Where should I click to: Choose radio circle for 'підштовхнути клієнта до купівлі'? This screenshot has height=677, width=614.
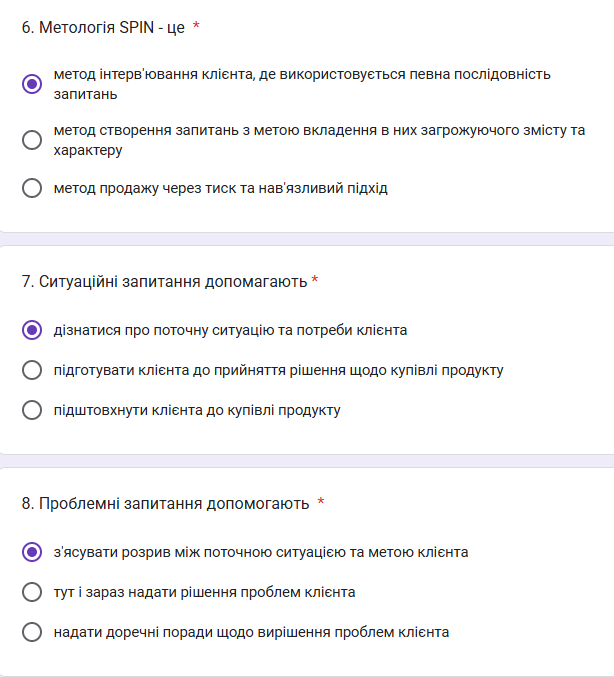(32, 410)
